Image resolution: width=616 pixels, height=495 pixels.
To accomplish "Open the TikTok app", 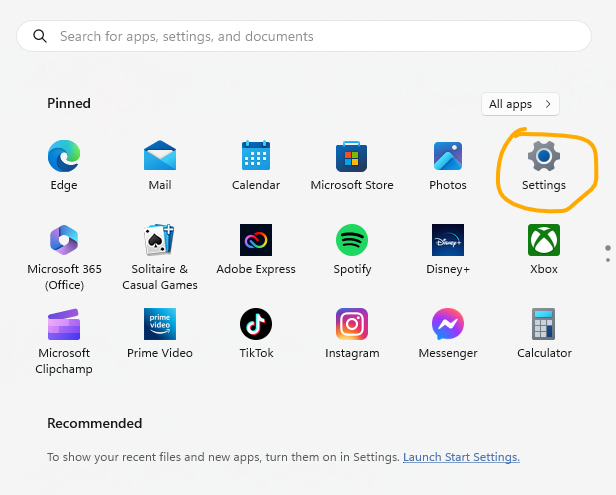I will [256, 333].
